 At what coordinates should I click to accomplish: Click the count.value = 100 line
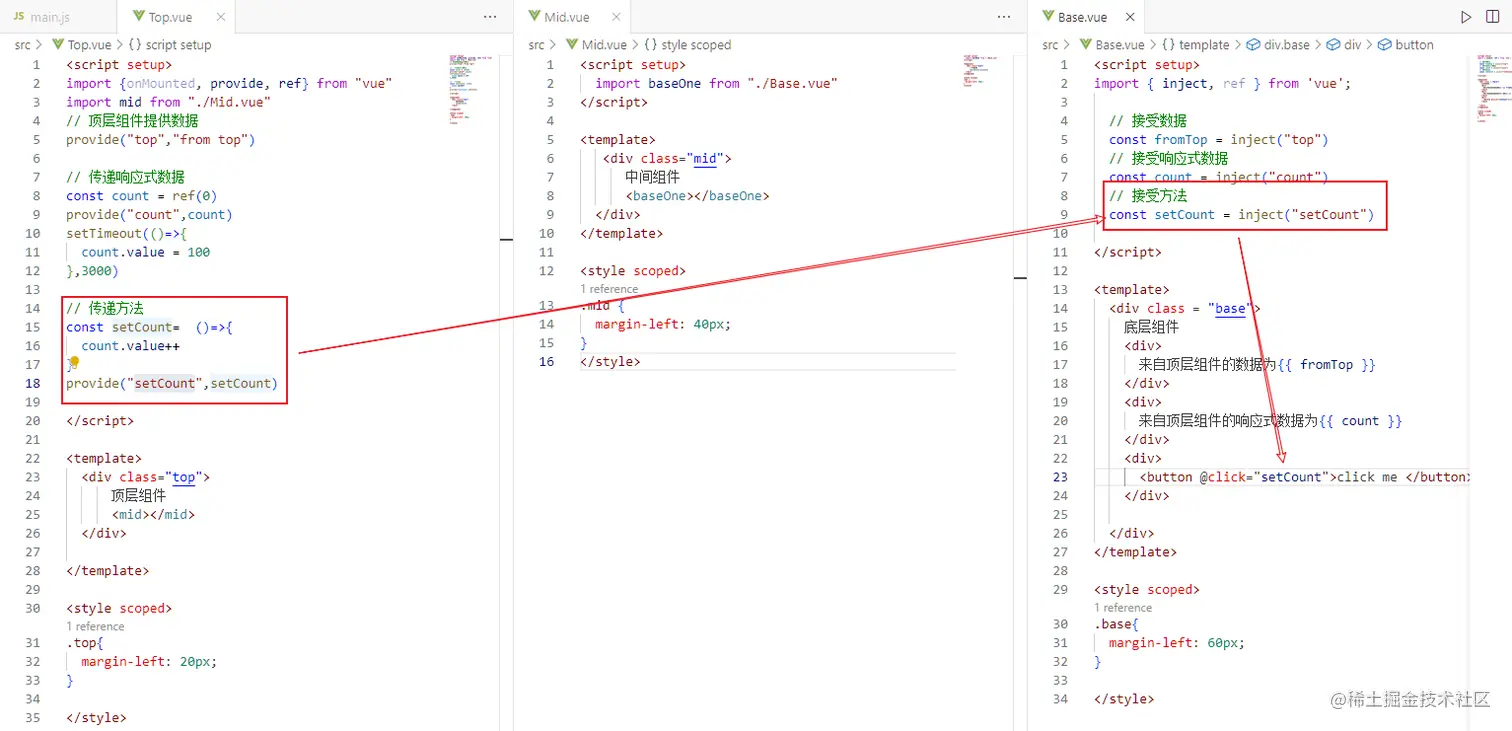tap(146, 252)
